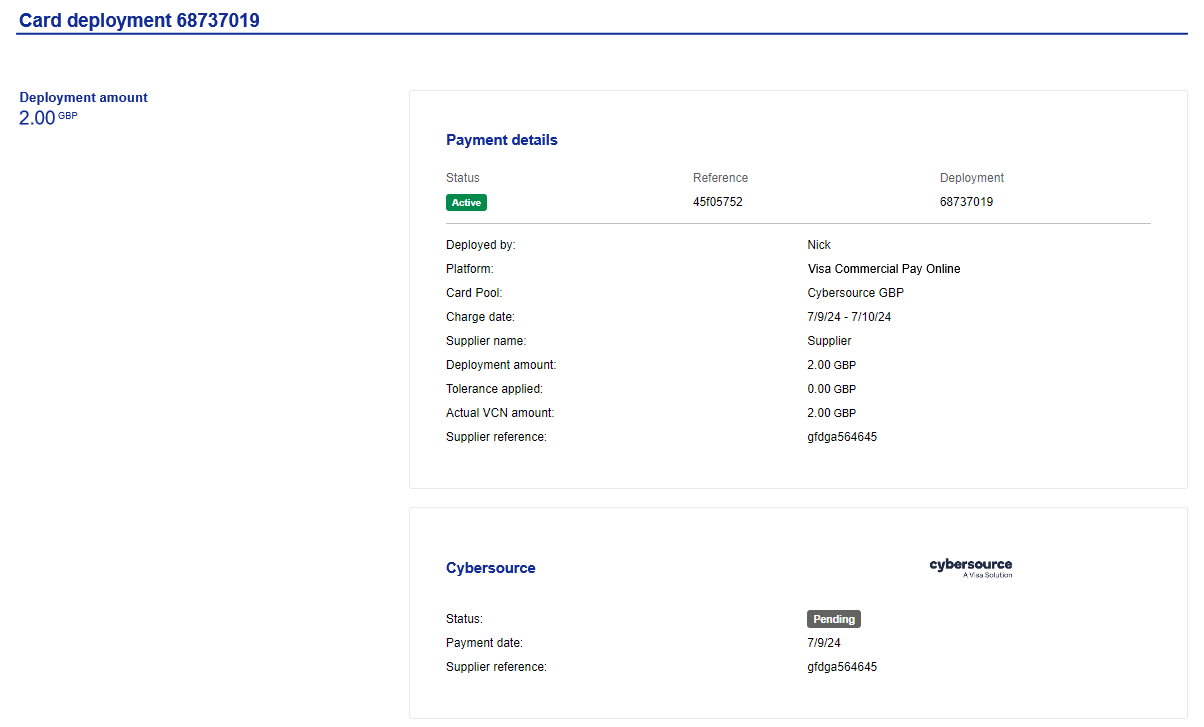Viewport: 1204px width, 727px height.
Task: Select charge date range 7/9/24 - 7/10/24
Action: coord(849,317)
